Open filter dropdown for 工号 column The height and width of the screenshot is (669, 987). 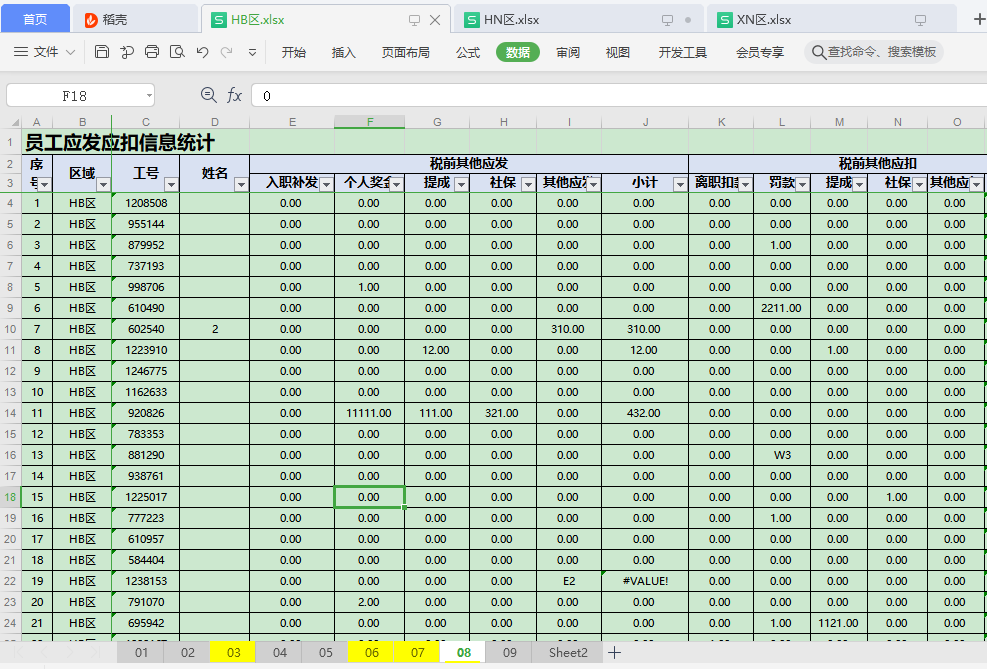[171, 184]
